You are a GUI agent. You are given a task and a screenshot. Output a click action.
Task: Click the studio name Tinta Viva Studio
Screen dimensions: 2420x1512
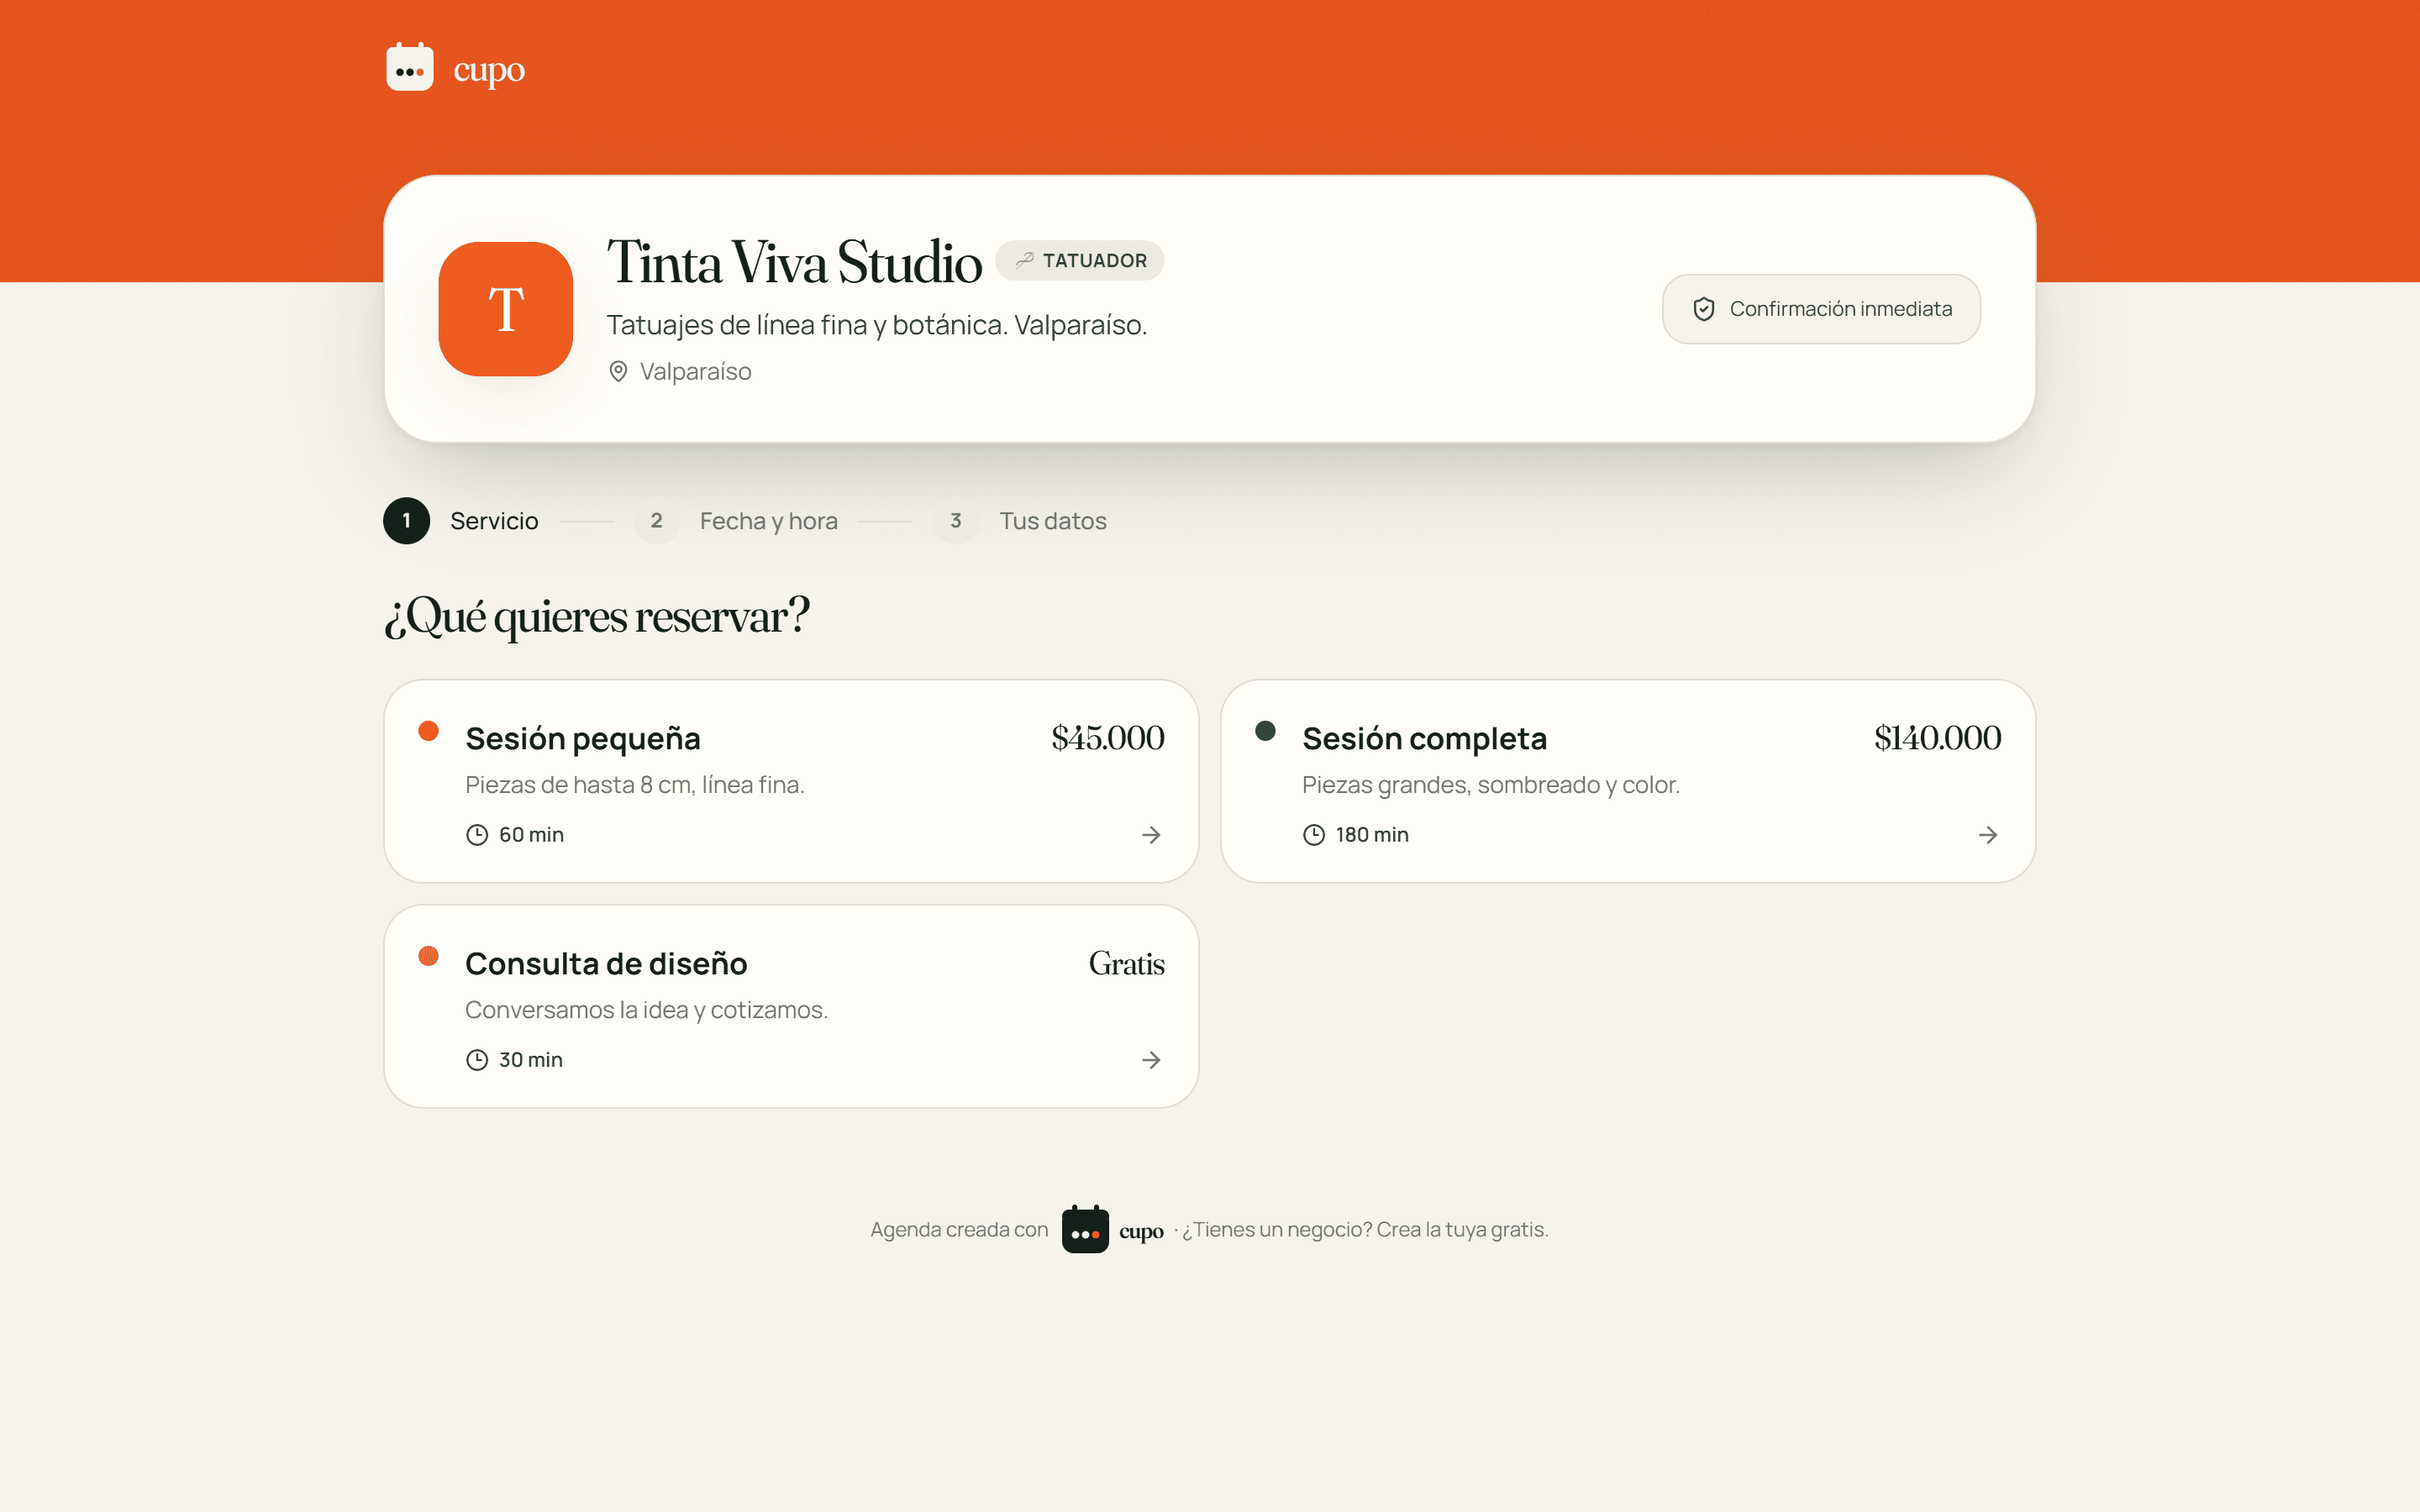(795, 263)
